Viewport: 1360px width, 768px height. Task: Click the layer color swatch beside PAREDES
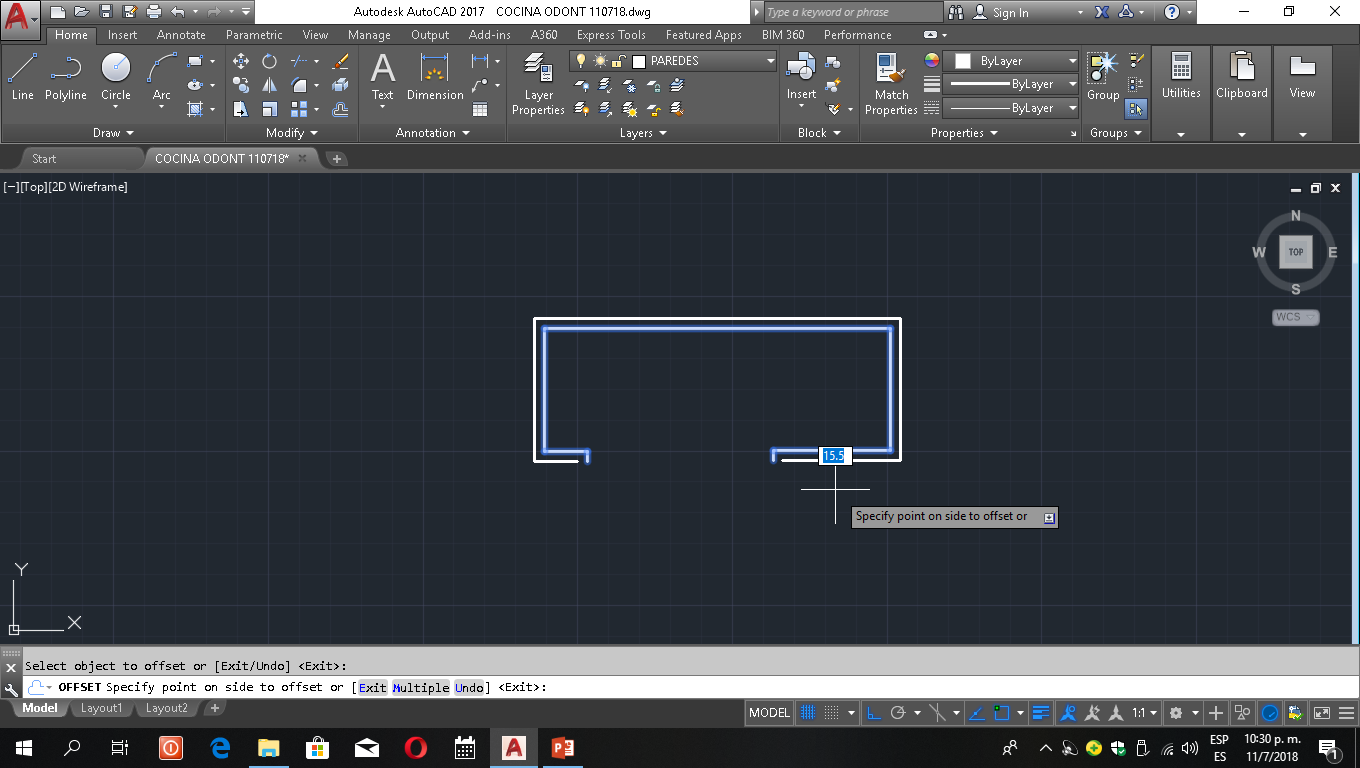click(639, 61)
